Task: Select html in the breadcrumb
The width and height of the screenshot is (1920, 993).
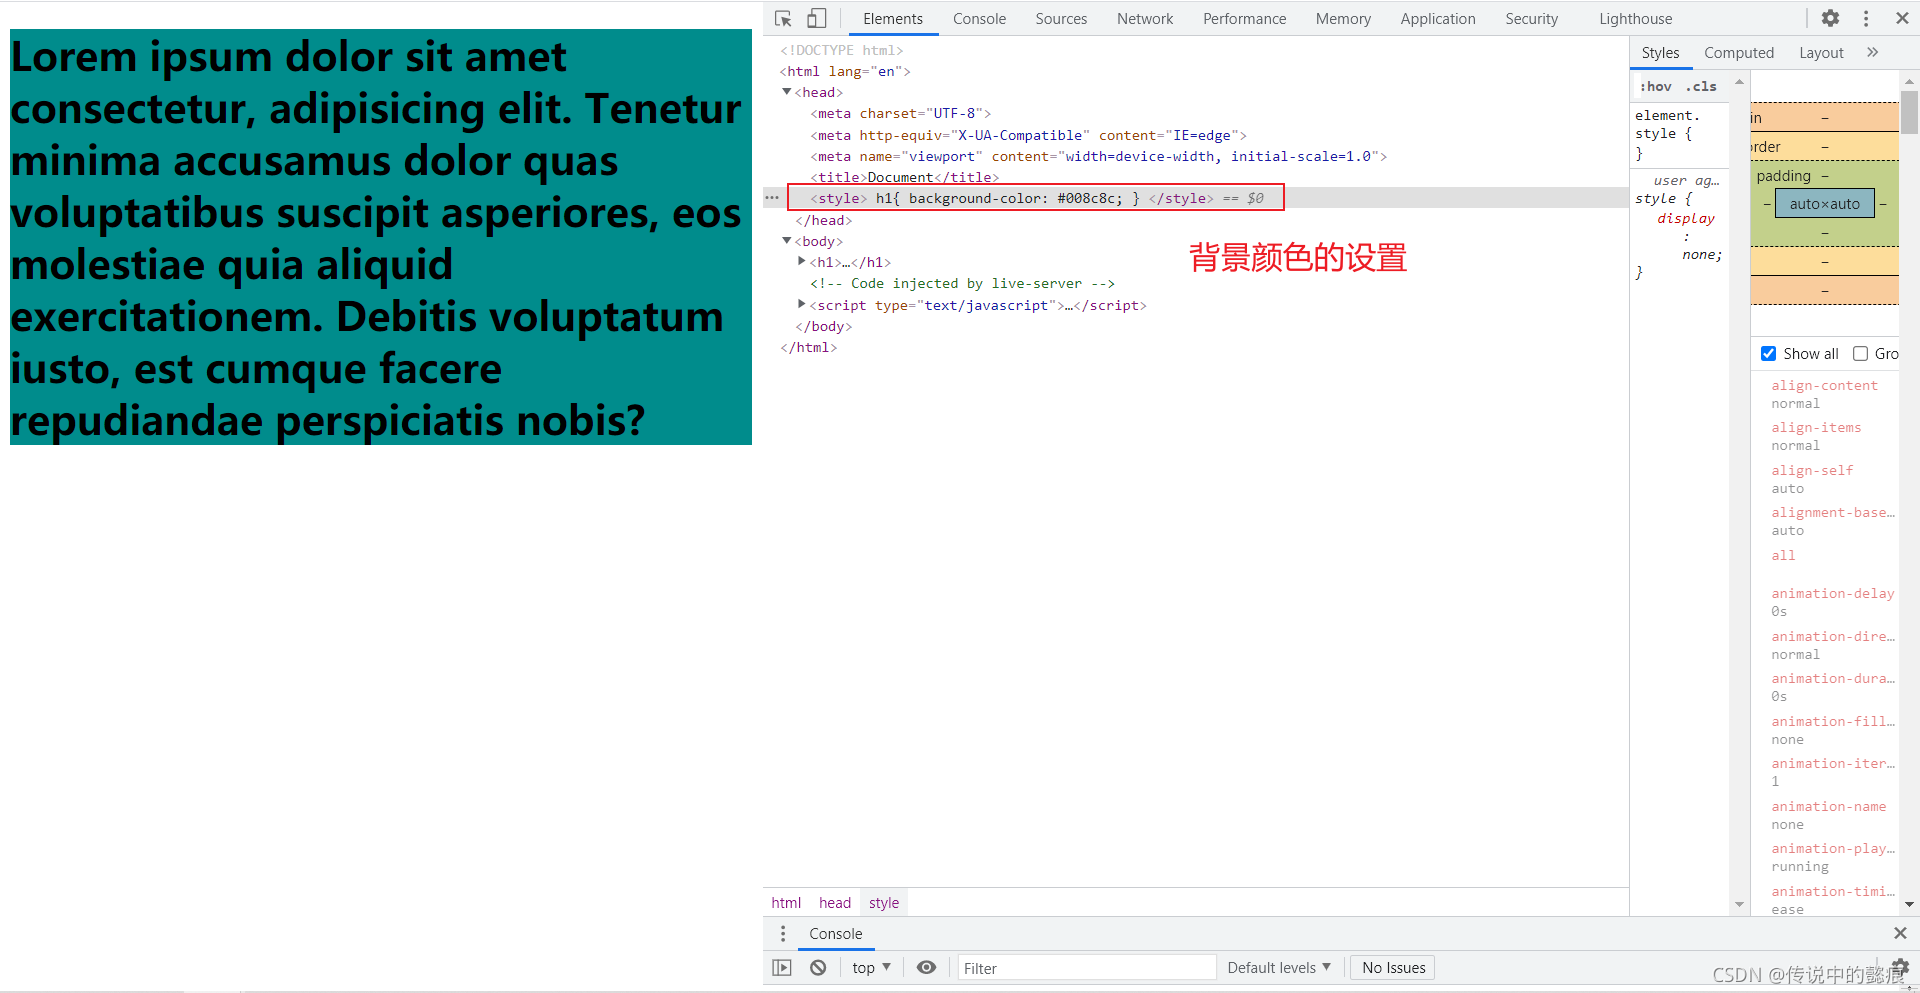Action: 786,903
